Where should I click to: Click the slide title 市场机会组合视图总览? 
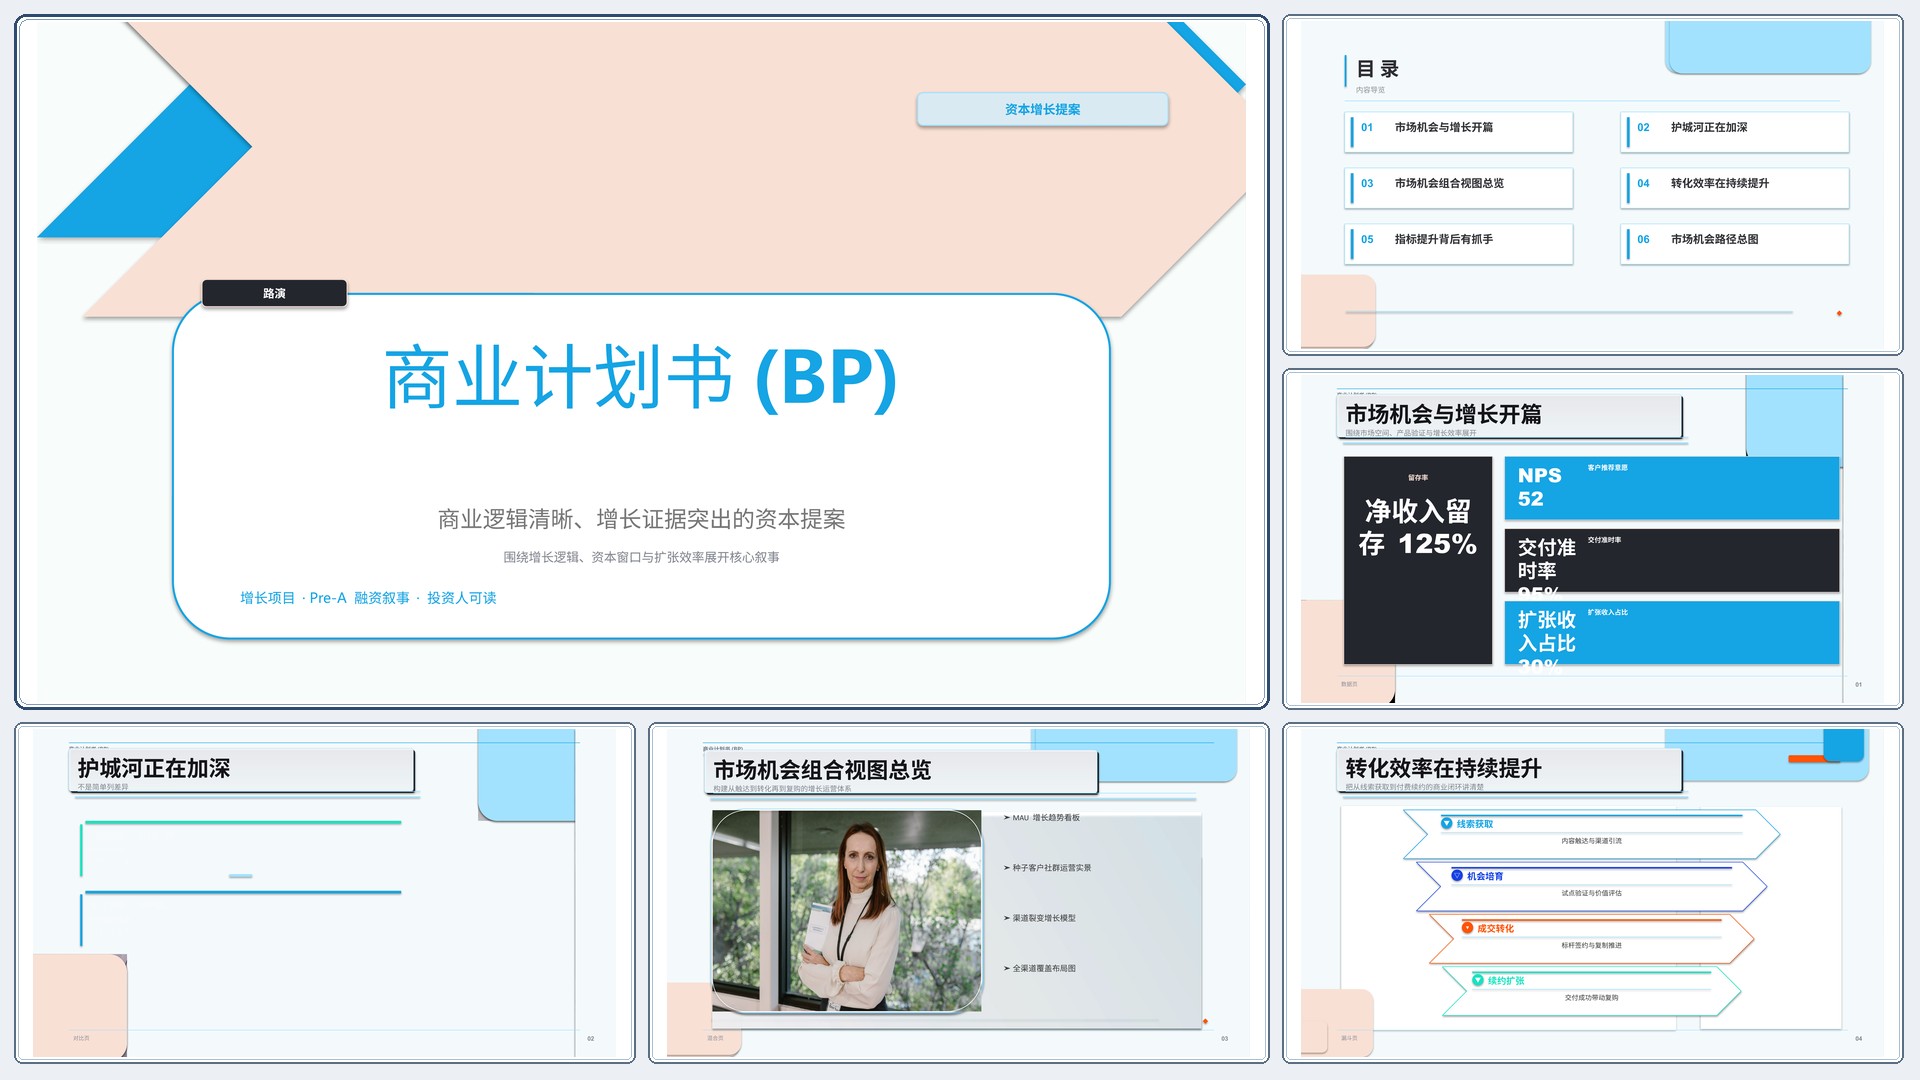822,770
